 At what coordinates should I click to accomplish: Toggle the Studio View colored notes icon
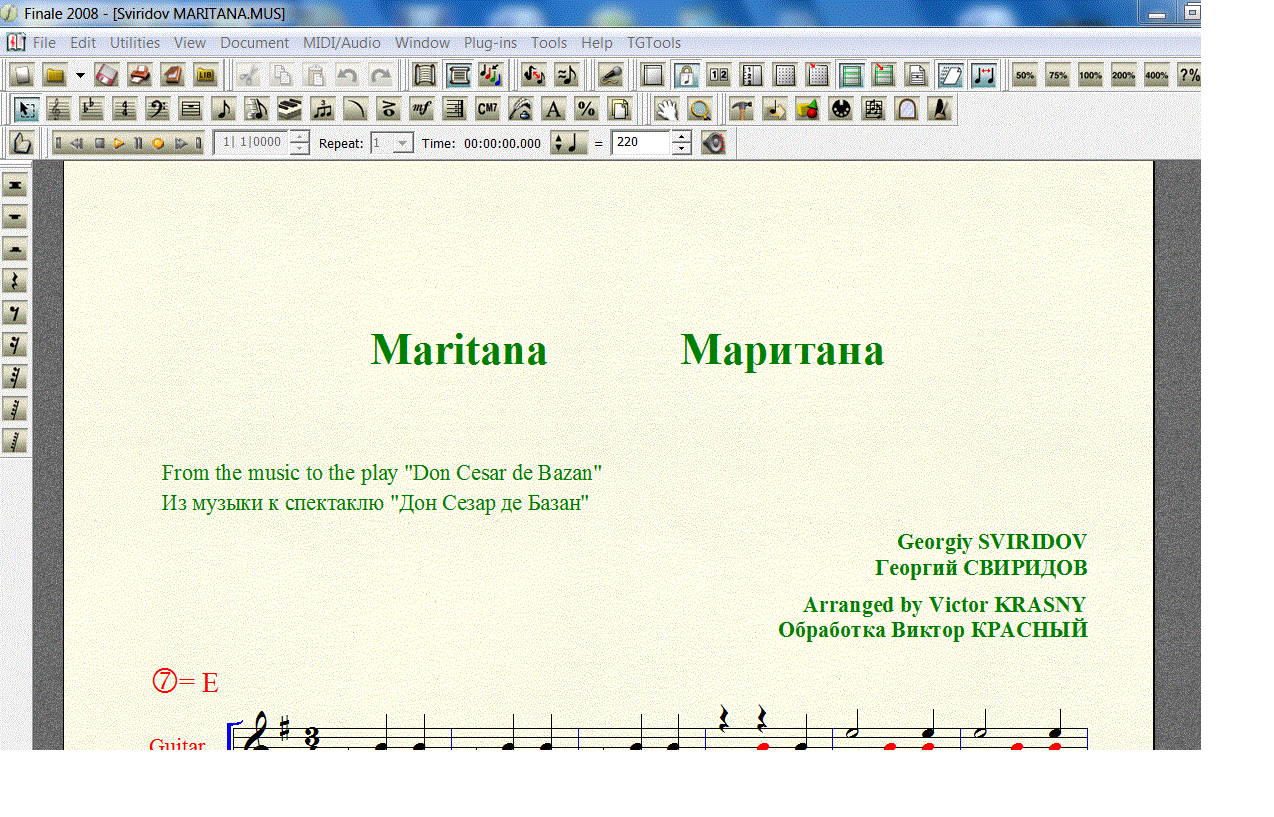click(x=490, y=75)
